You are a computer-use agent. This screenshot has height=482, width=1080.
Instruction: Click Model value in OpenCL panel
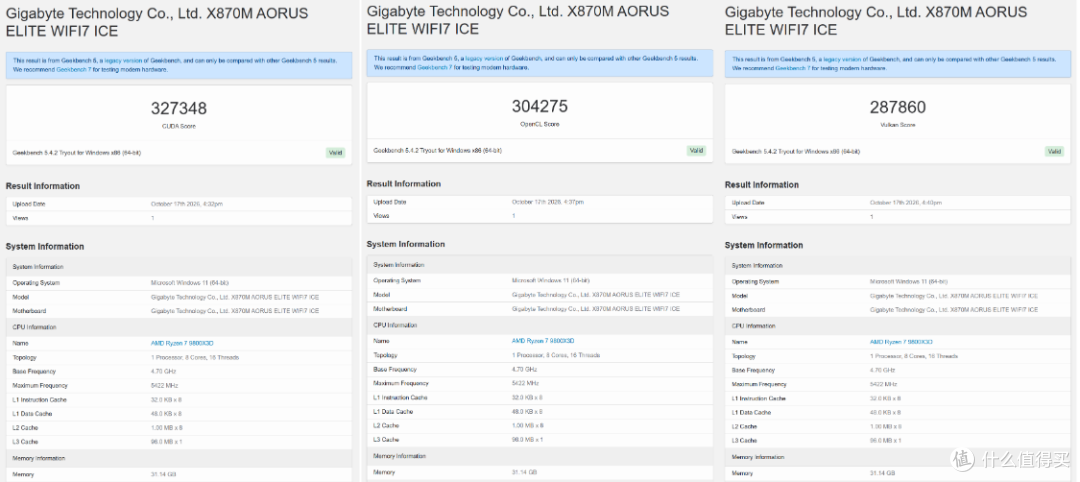[x=596, y=295]
